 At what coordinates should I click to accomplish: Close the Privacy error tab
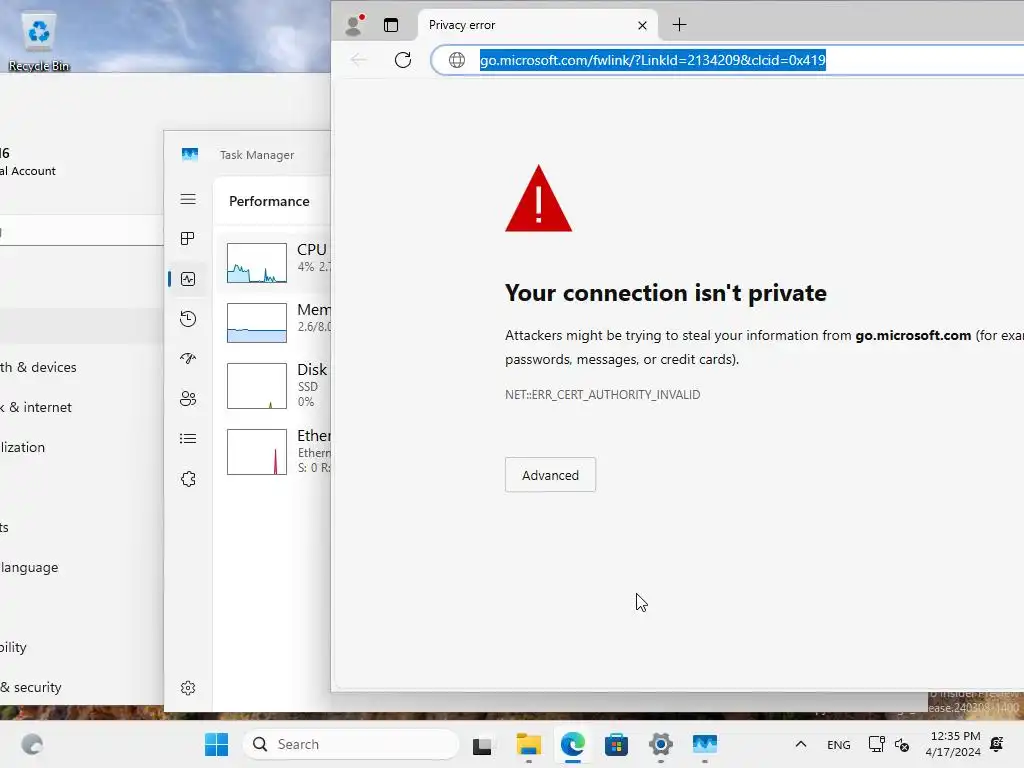pos(642,25)
